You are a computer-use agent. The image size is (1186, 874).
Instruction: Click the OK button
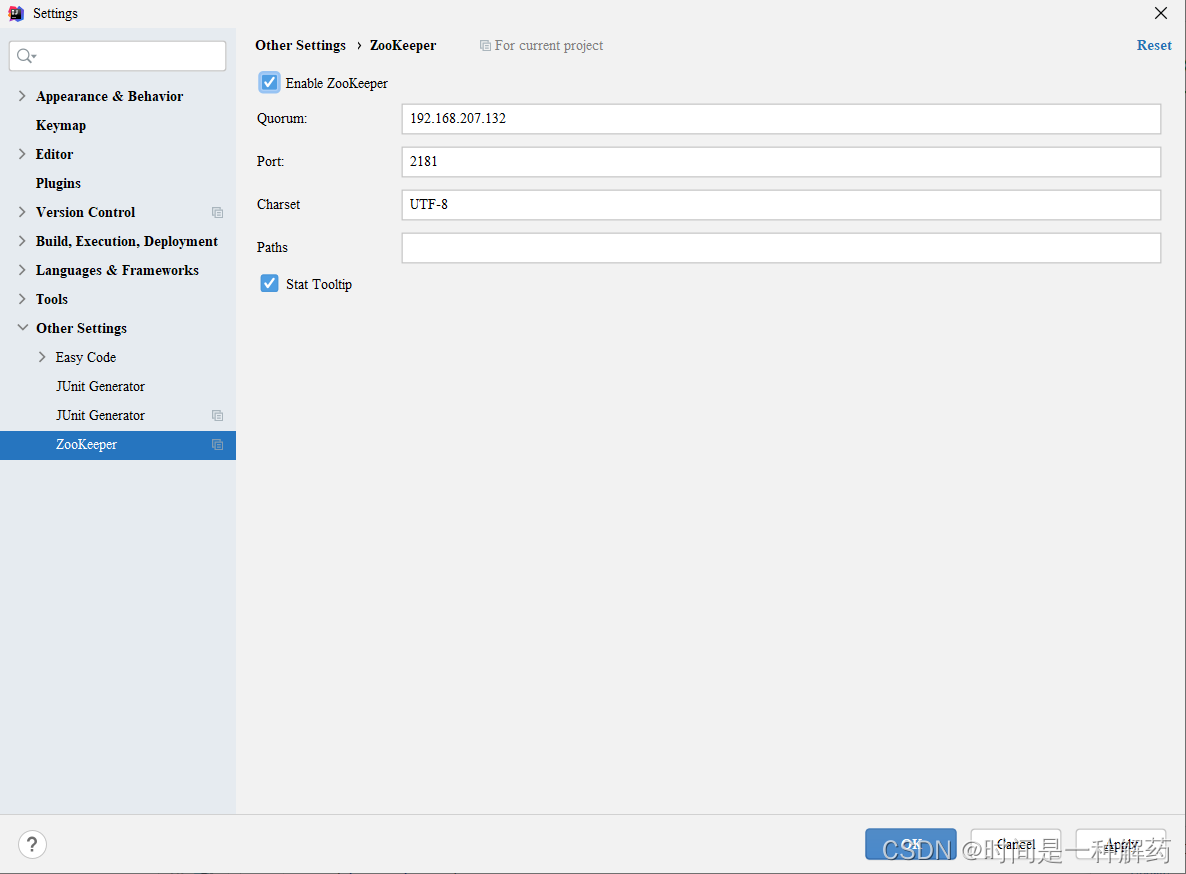click(911, 845)
